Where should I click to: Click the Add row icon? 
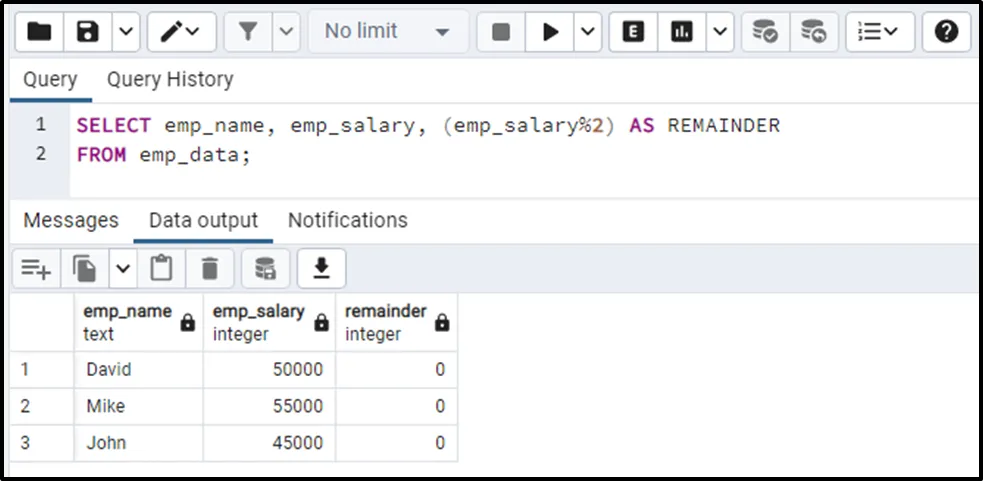tap(37, 268)
